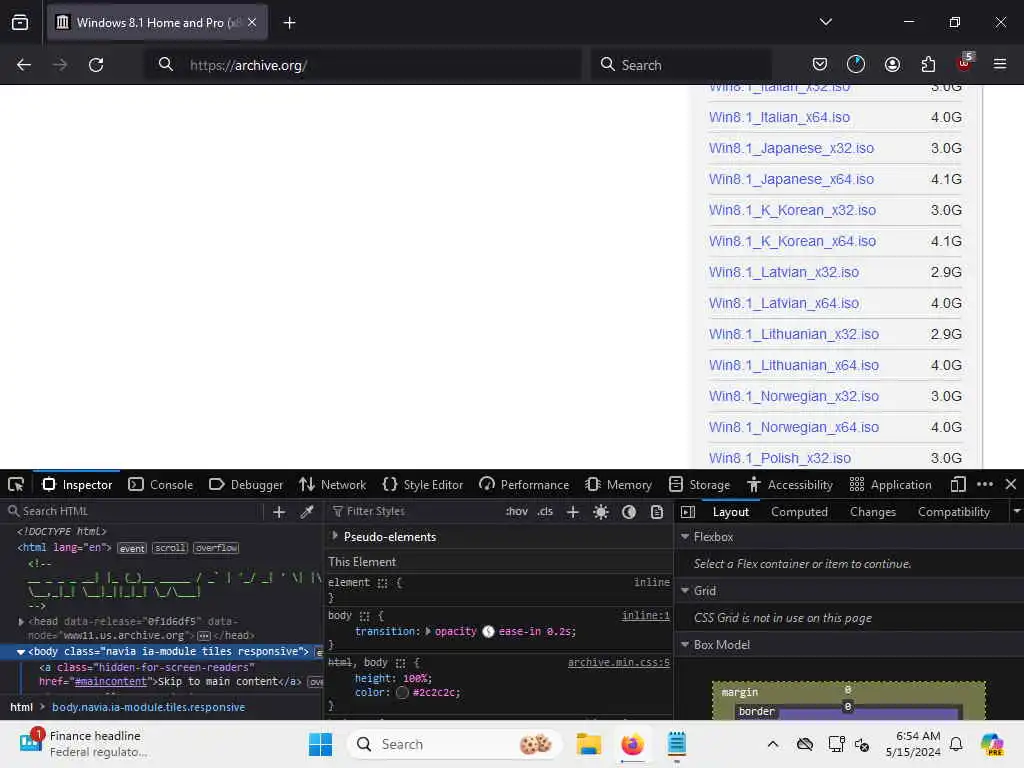Open the sidebar tabs overflow dropdown
The height and width of the screenshot is (768, 1024).
pos(1016,511)
